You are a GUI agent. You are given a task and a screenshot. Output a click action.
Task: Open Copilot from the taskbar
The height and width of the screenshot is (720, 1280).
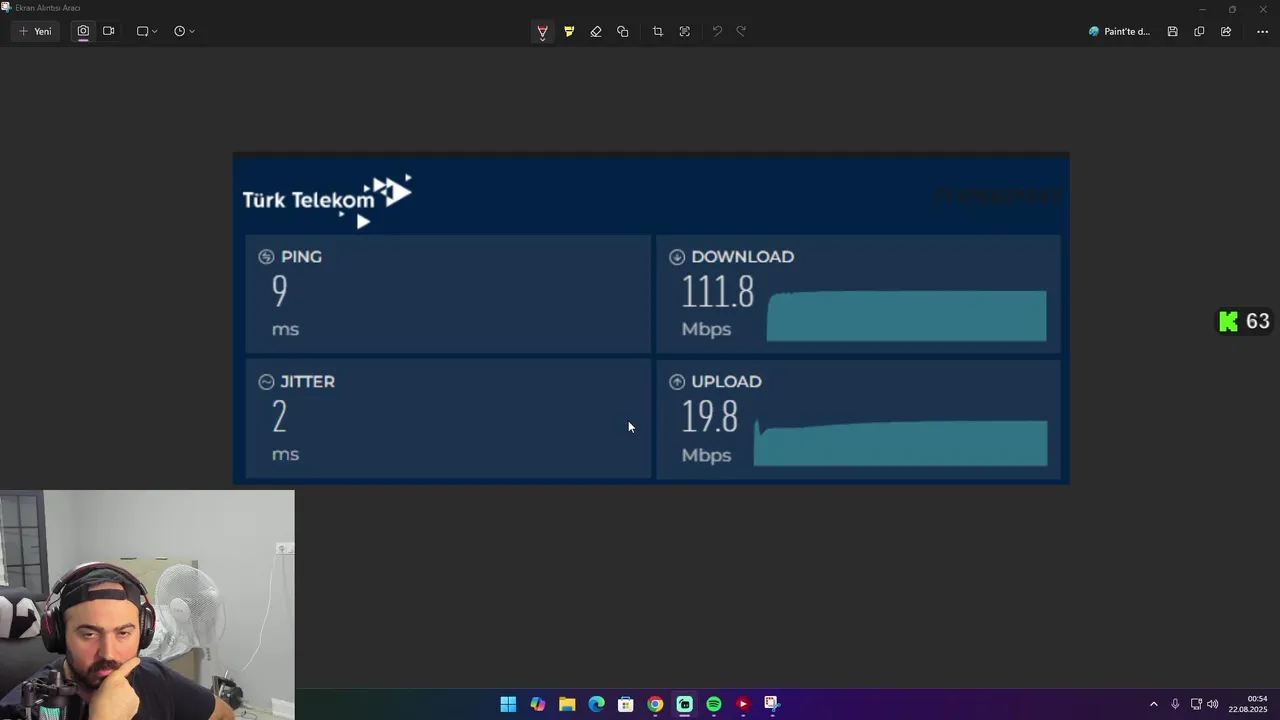[538, 704]
